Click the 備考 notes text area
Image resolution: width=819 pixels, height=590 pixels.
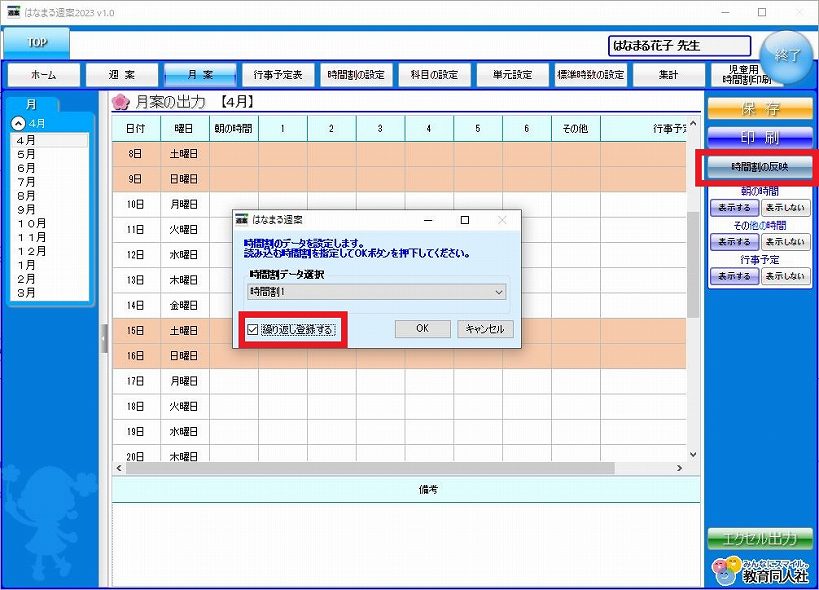(406, 545)
